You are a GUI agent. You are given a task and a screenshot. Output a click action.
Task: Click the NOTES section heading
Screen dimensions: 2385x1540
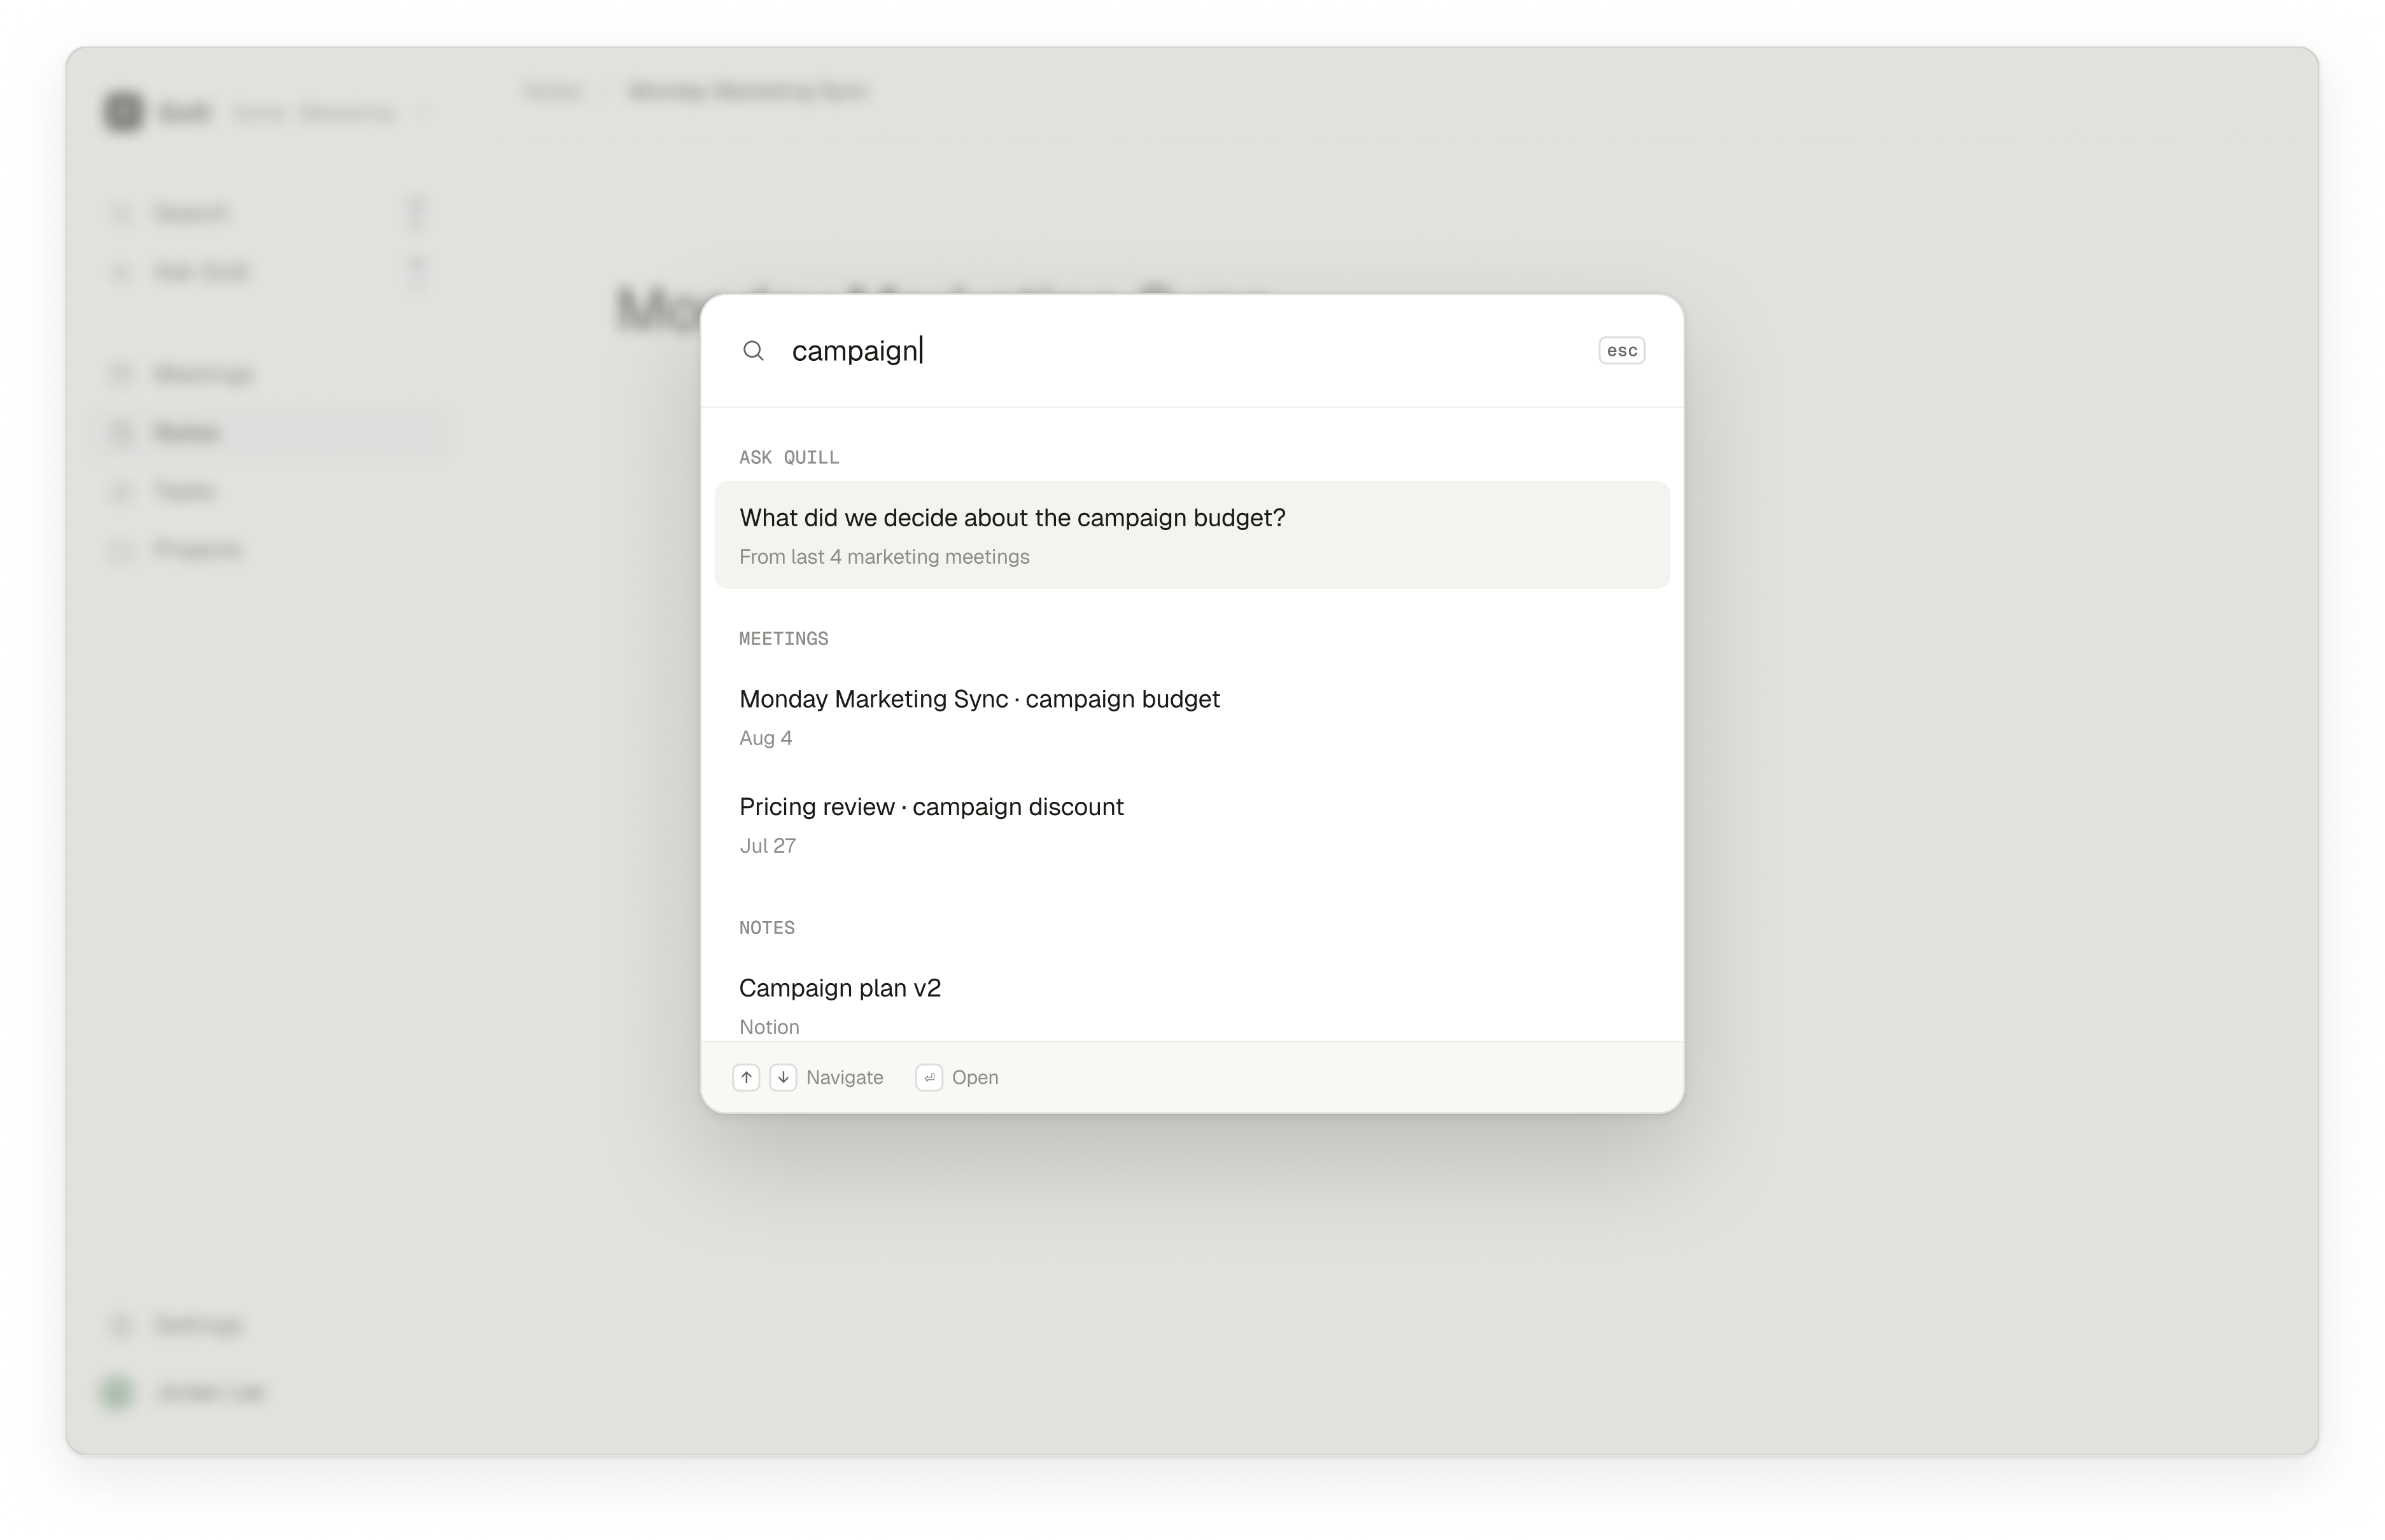767,927
